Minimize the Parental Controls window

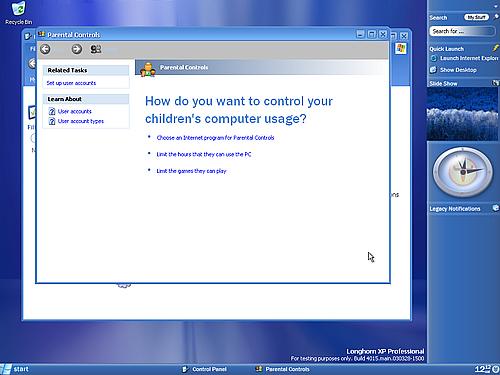click(x=360, y=34)
